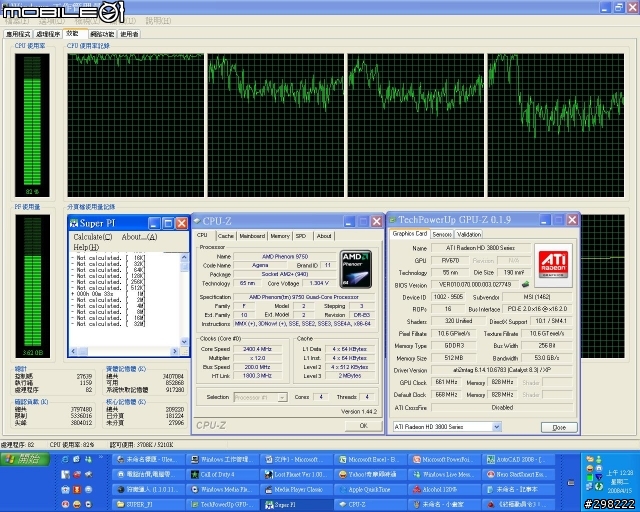Activate the Microsoft Excel taskbar button
The width and height of the screenshot is (640, 512).
[370, 460]
